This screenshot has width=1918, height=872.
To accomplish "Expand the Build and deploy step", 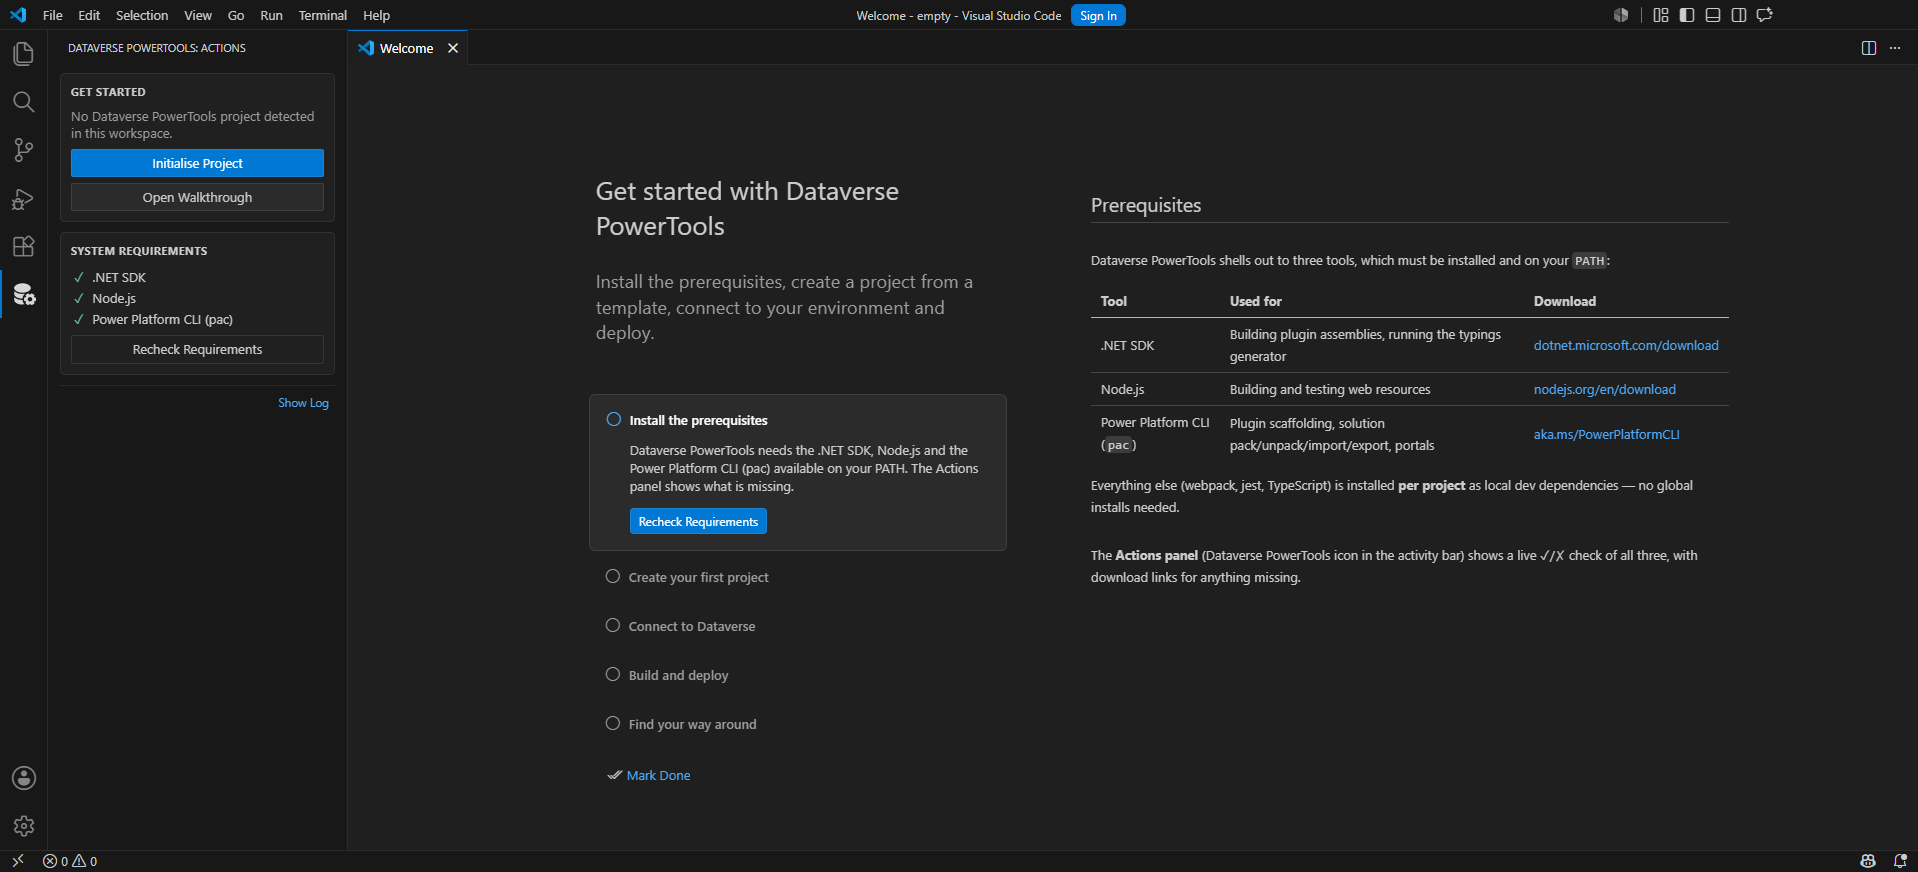I will pos(678,675).
